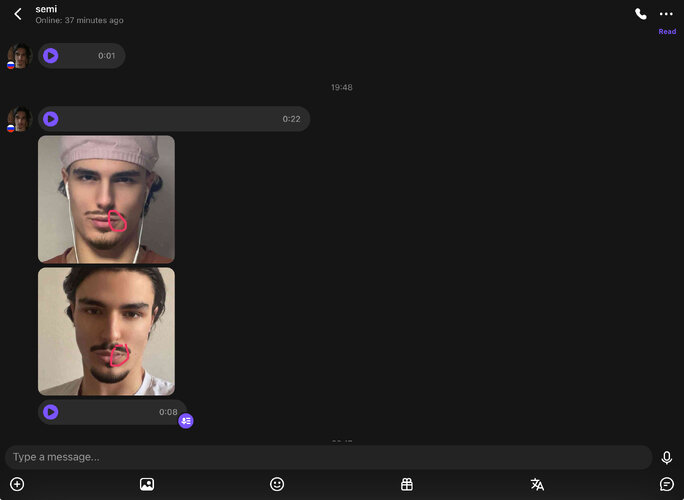Open the contact name 'semi' profile
Image resolution: width=684 pixels, height=500 pixels.
[46, 9]
